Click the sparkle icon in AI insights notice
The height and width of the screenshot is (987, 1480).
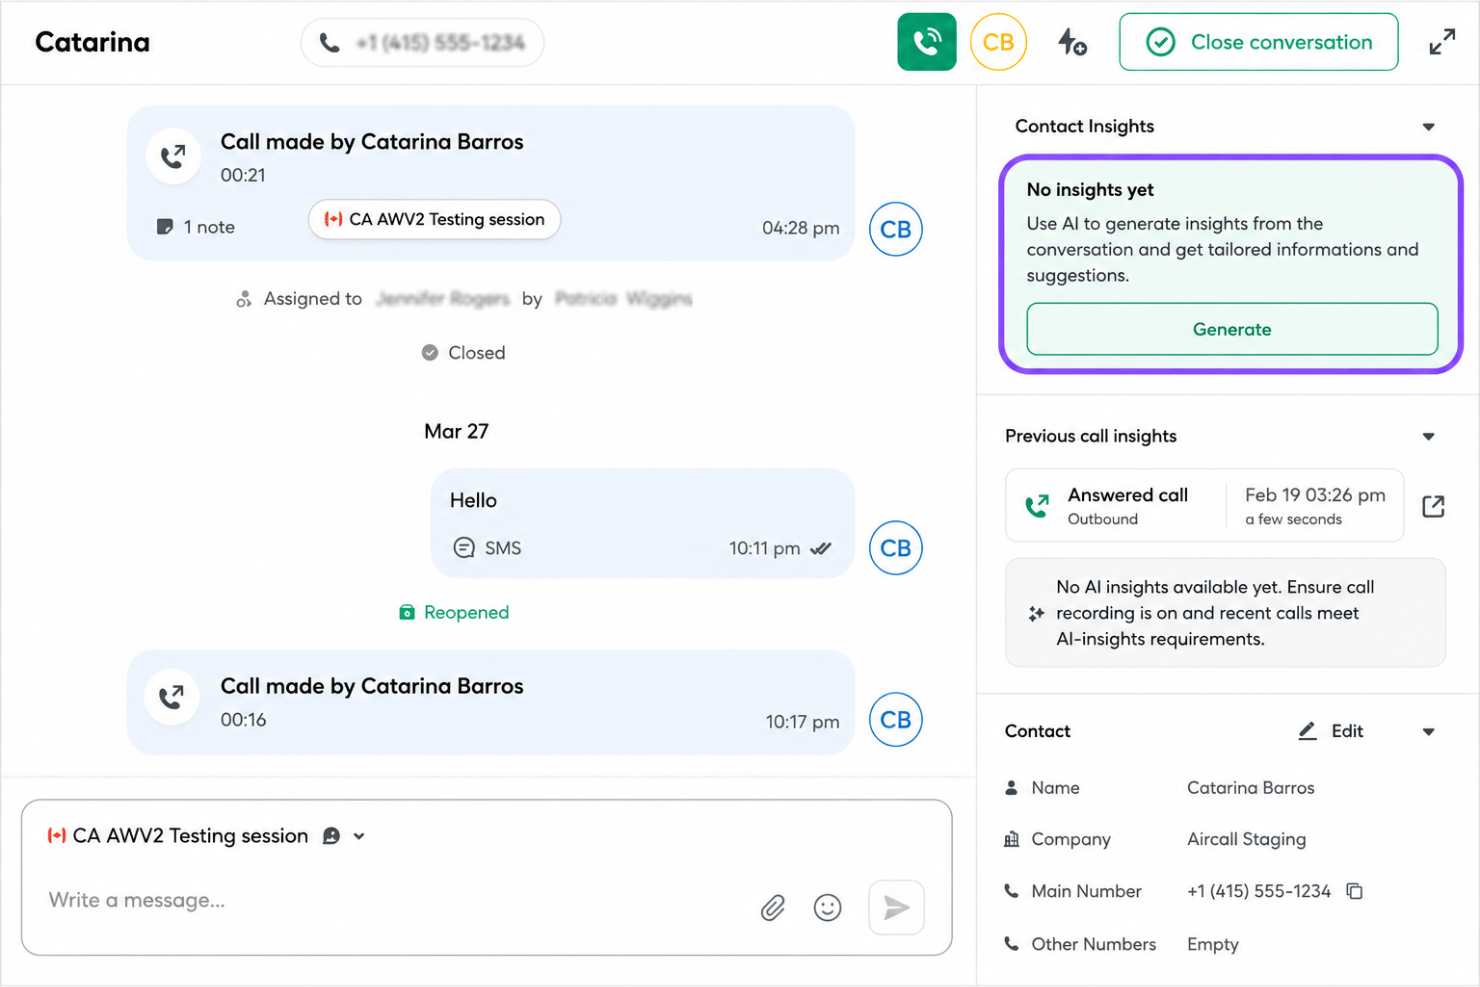tap(1036, 613)
